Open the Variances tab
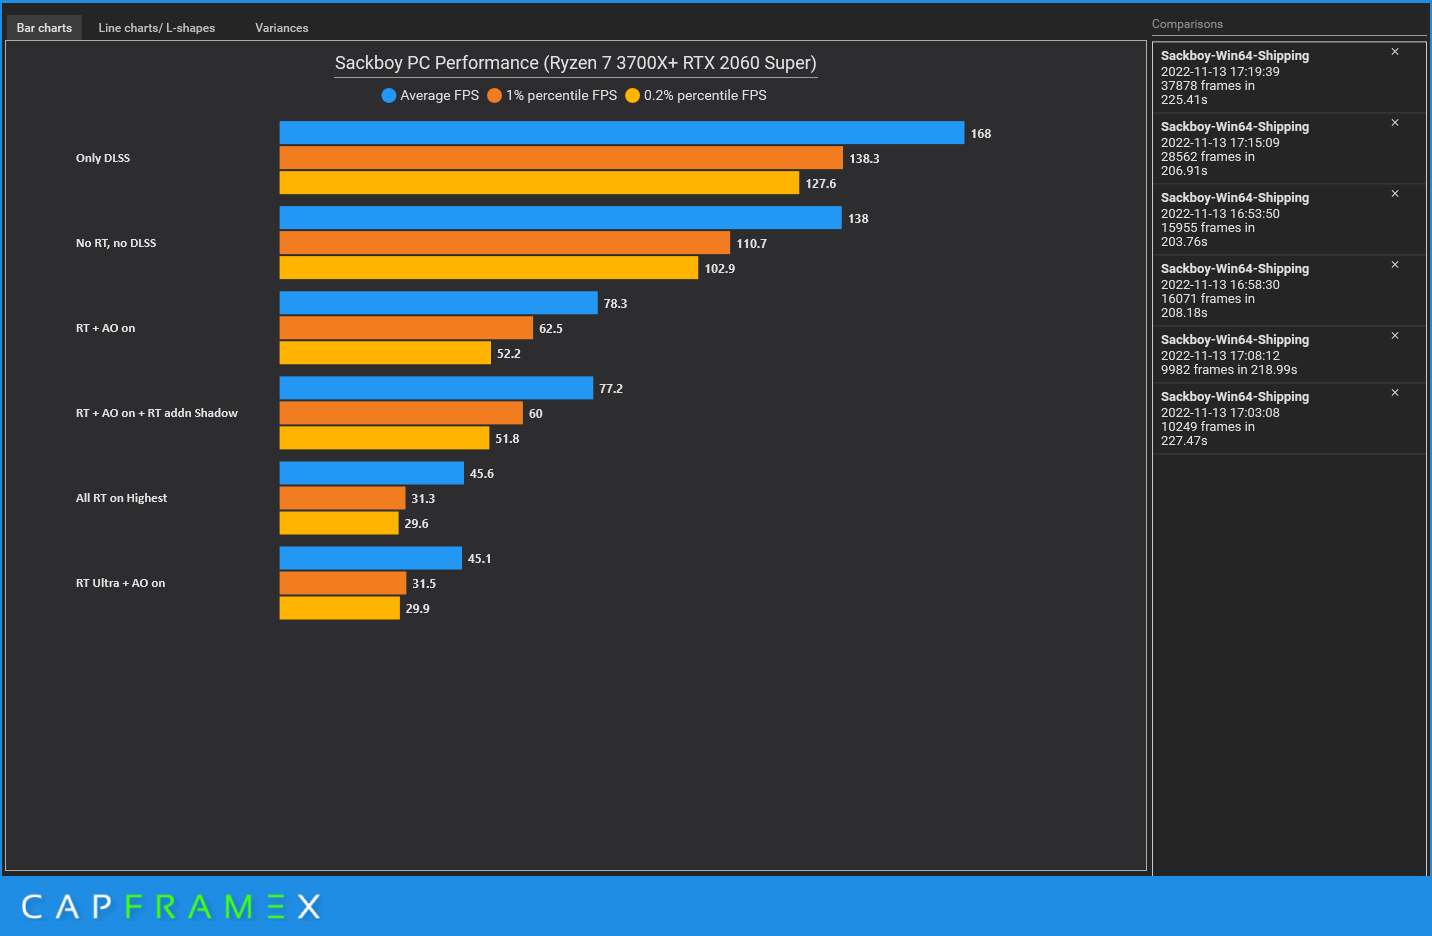The width and height of the screenshot is (1432, 936). point(282,28)
